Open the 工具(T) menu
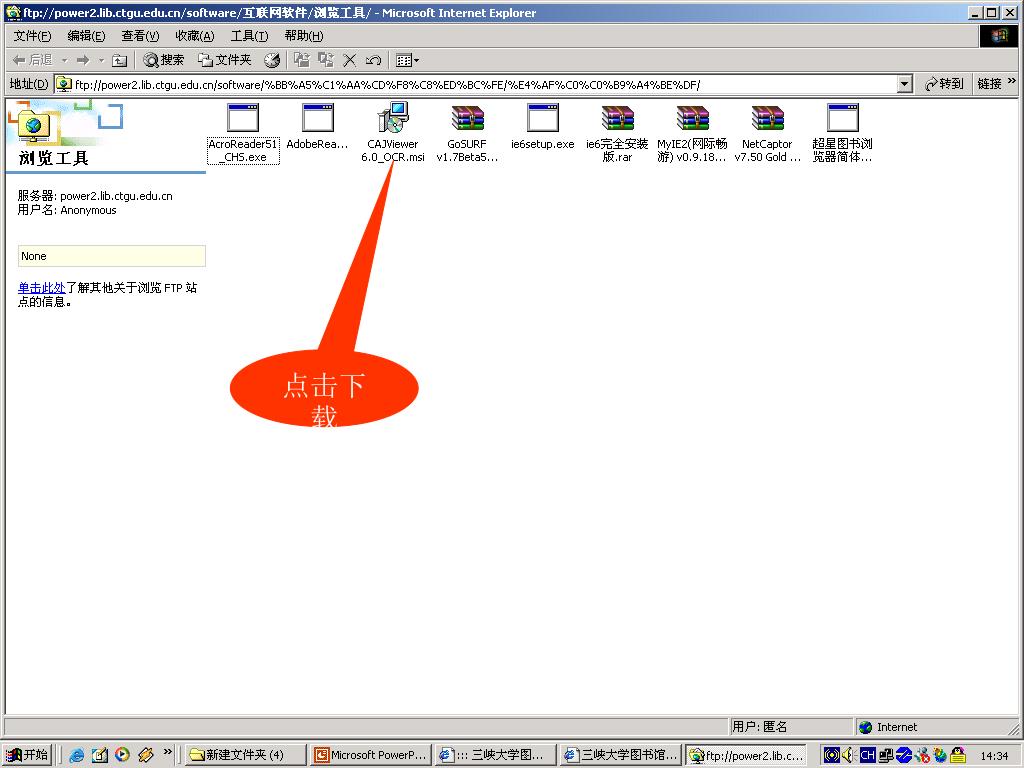The width and height of the screenshot is (1024, 768). [249, 36]
